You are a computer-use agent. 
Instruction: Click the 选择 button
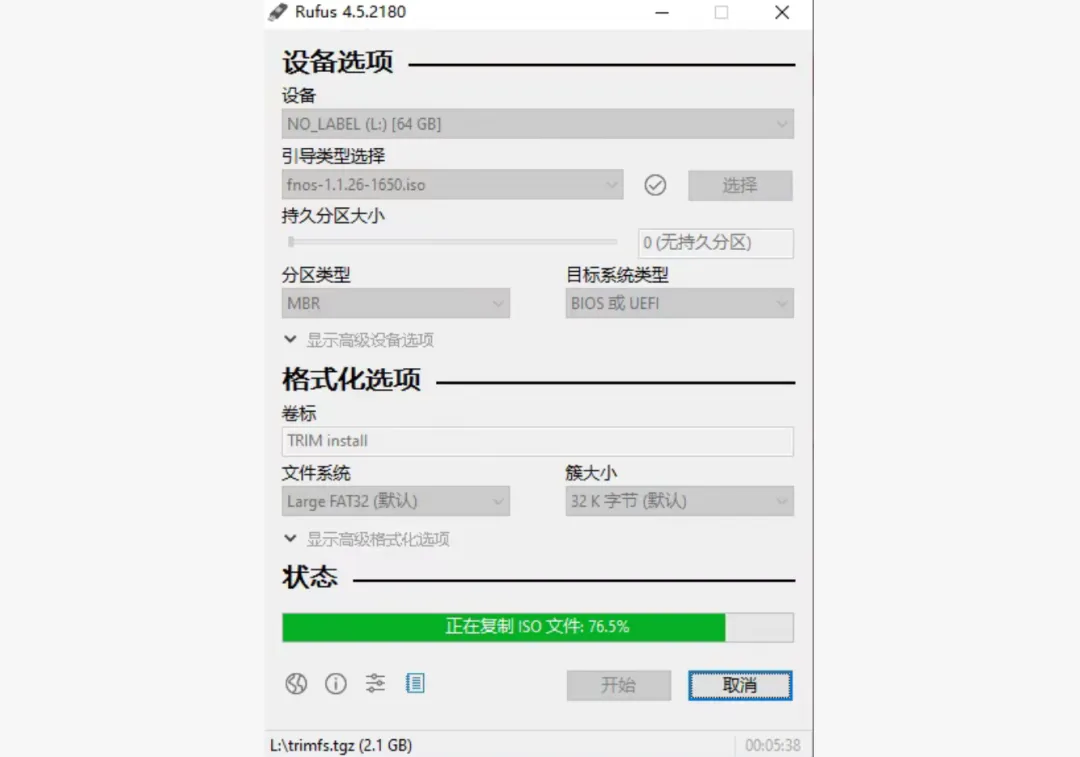[740, 185]
